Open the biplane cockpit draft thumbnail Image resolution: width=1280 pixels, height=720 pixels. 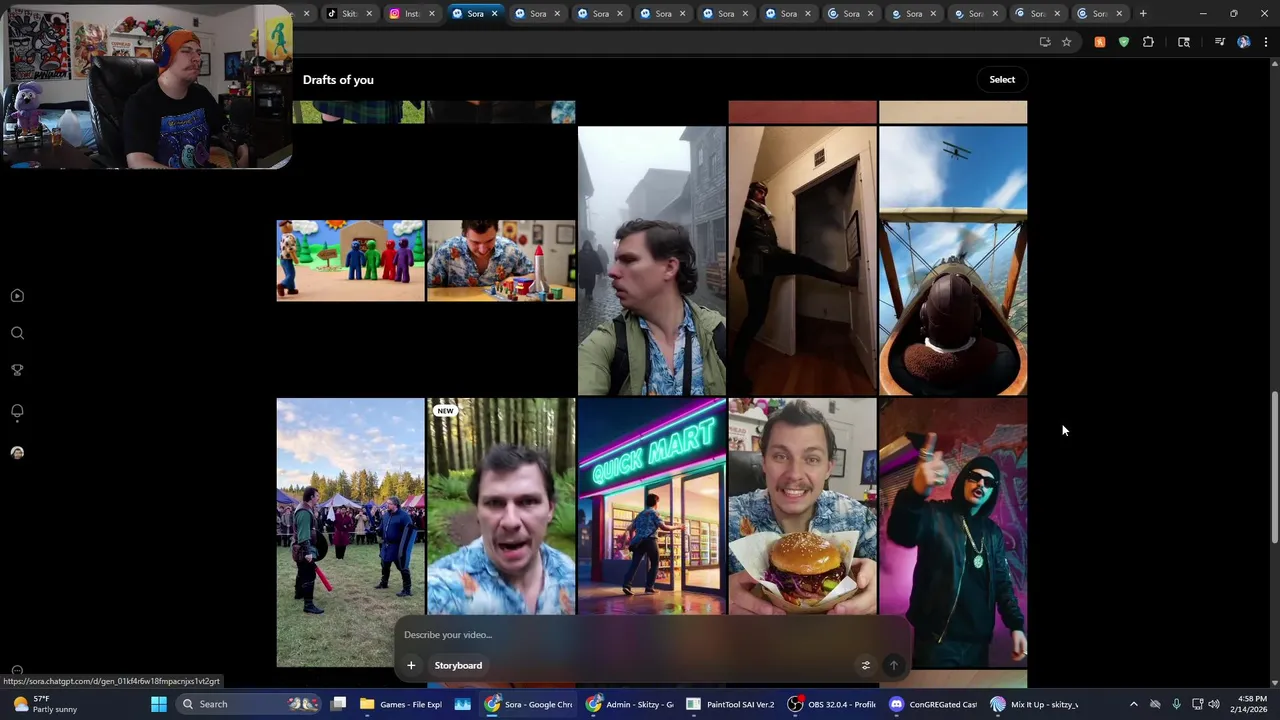coord(953,261)
